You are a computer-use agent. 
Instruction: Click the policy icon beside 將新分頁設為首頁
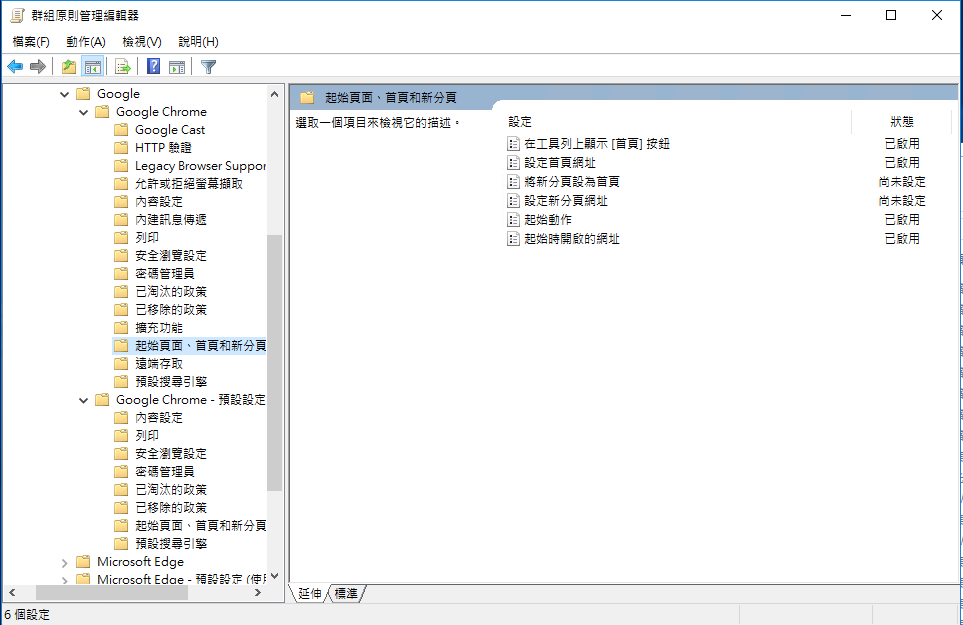[513, 182]
